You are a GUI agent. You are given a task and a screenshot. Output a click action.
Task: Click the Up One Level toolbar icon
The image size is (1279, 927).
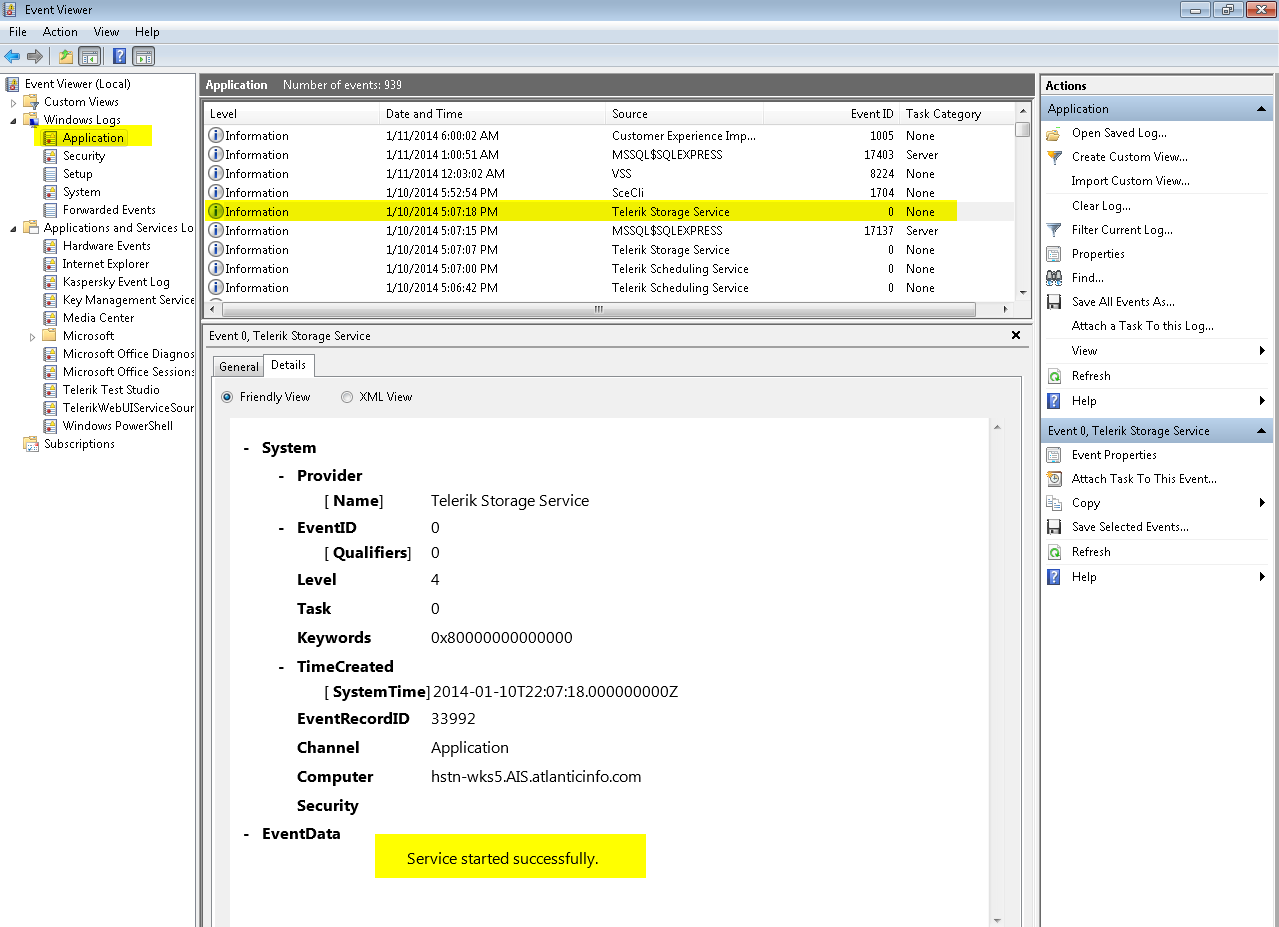tap(66, 57)
